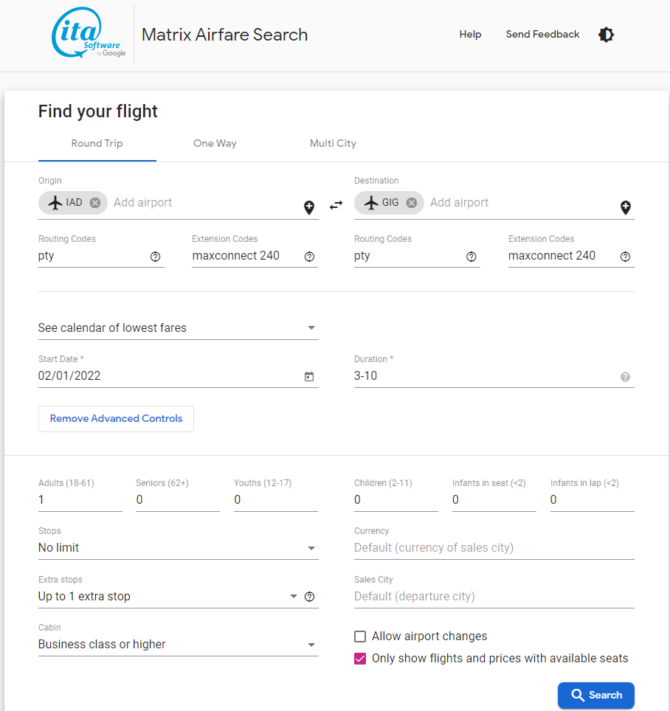Viewport: 670px width, 711px height.
Task: Switch to the One Way tab
Action: pyautogui.click(x=215, y=144)
